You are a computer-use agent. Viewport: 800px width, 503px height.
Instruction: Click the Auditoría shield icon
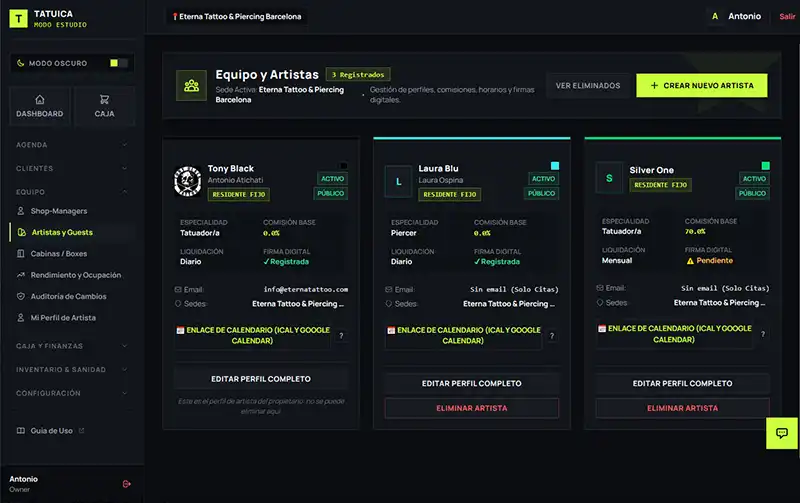pos(21,296)
